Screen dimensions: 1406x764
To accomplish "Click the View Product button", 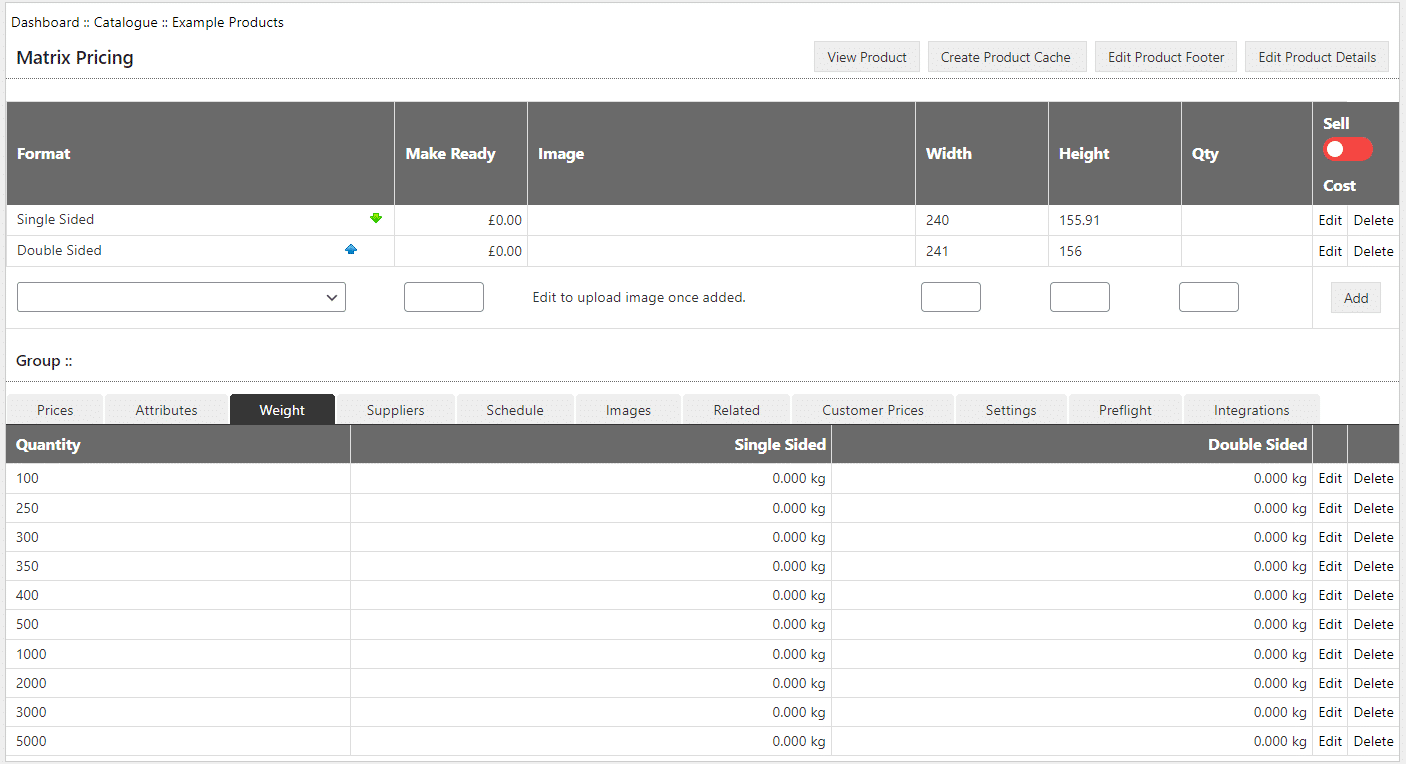I will pyautogui.click(x=866, y=57).
